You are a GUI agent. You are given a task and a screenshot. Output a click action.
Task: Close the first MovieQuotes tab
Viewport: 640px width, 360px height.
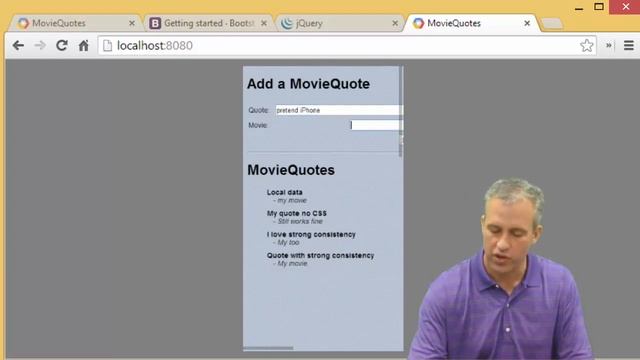pyautogui.click(x=132, y=23)
